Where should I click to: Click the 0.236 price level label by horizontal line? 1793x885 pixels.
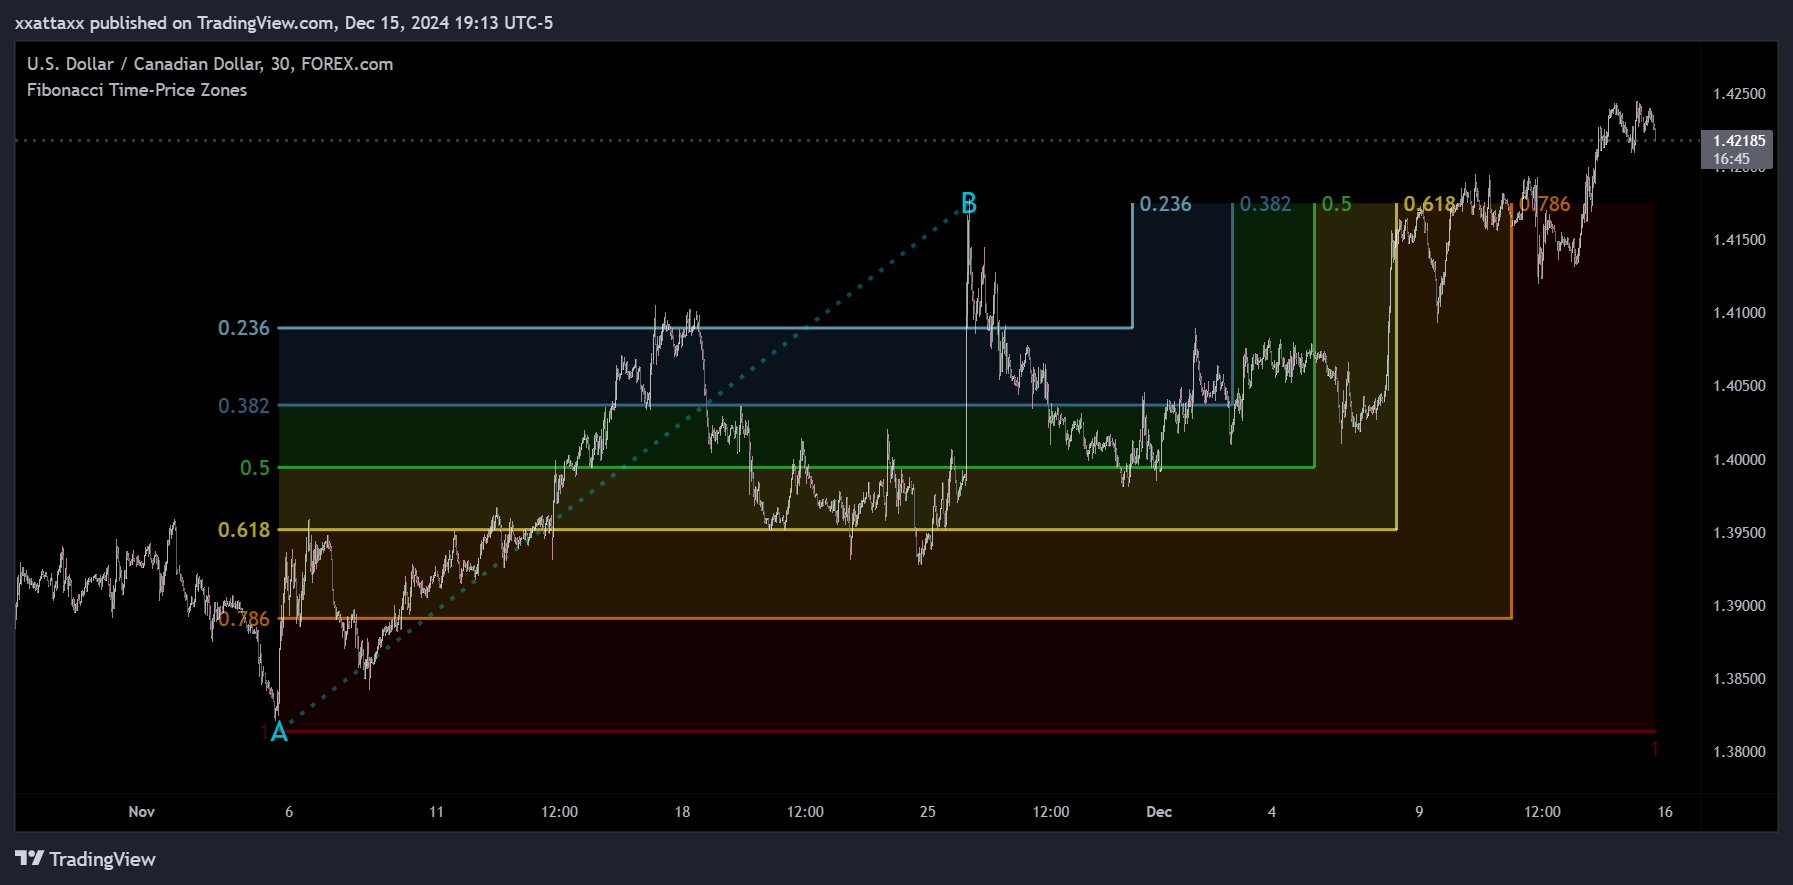(x=244, y=328)
